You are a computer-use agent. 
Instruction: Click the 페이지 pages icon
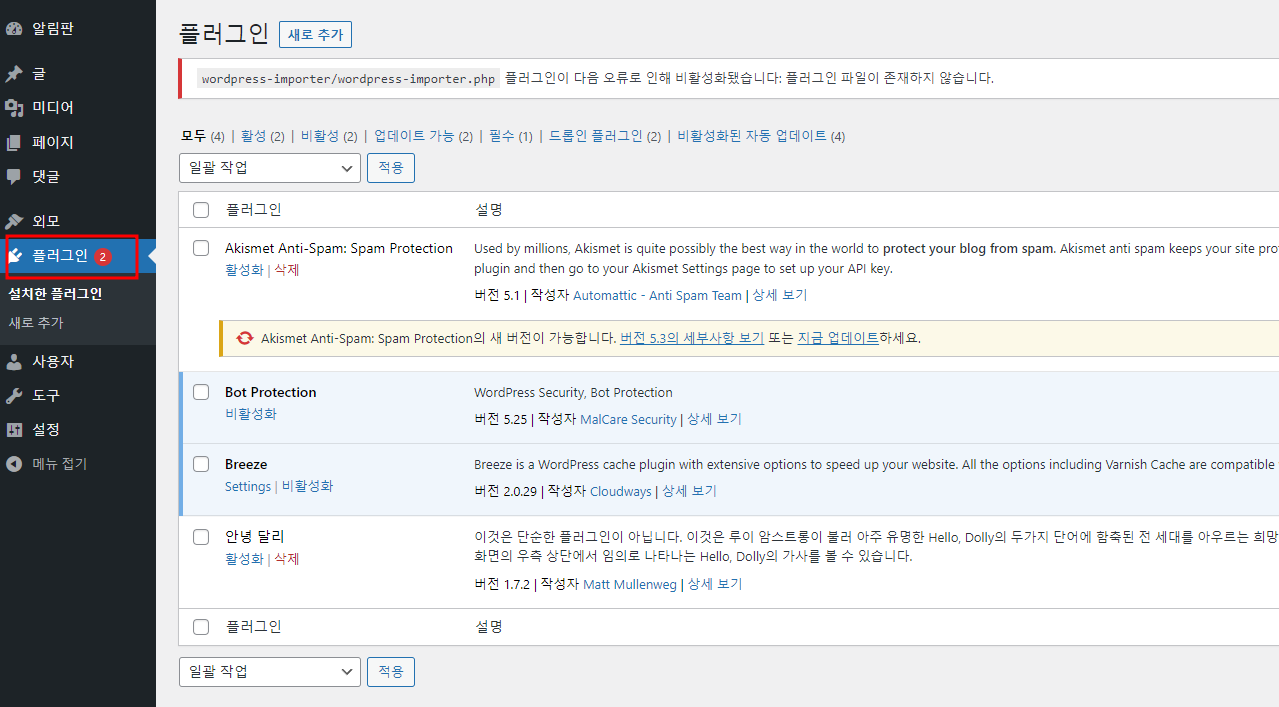[14, 143]
